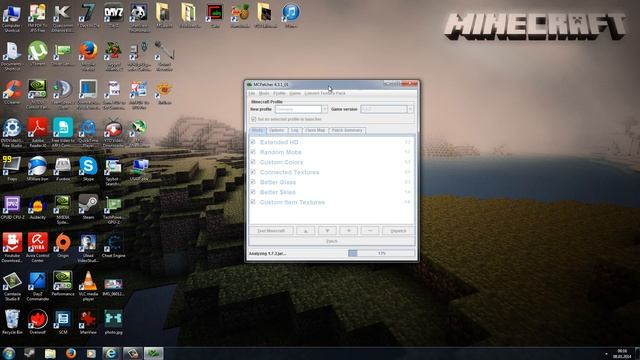Screen dimensions: 640x360
Task: Click the Windows Start button
Action: coord(9,353)
